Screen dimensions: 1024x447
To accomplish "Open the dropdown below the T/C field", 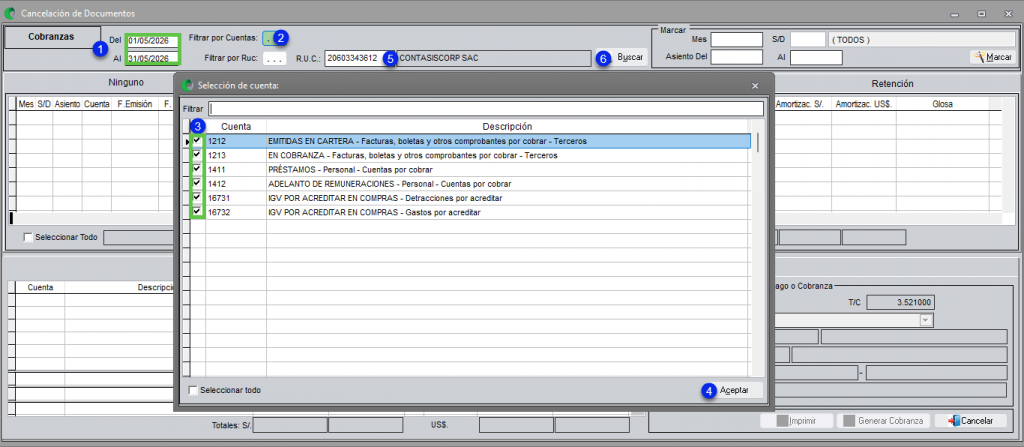I will (925, 320).
